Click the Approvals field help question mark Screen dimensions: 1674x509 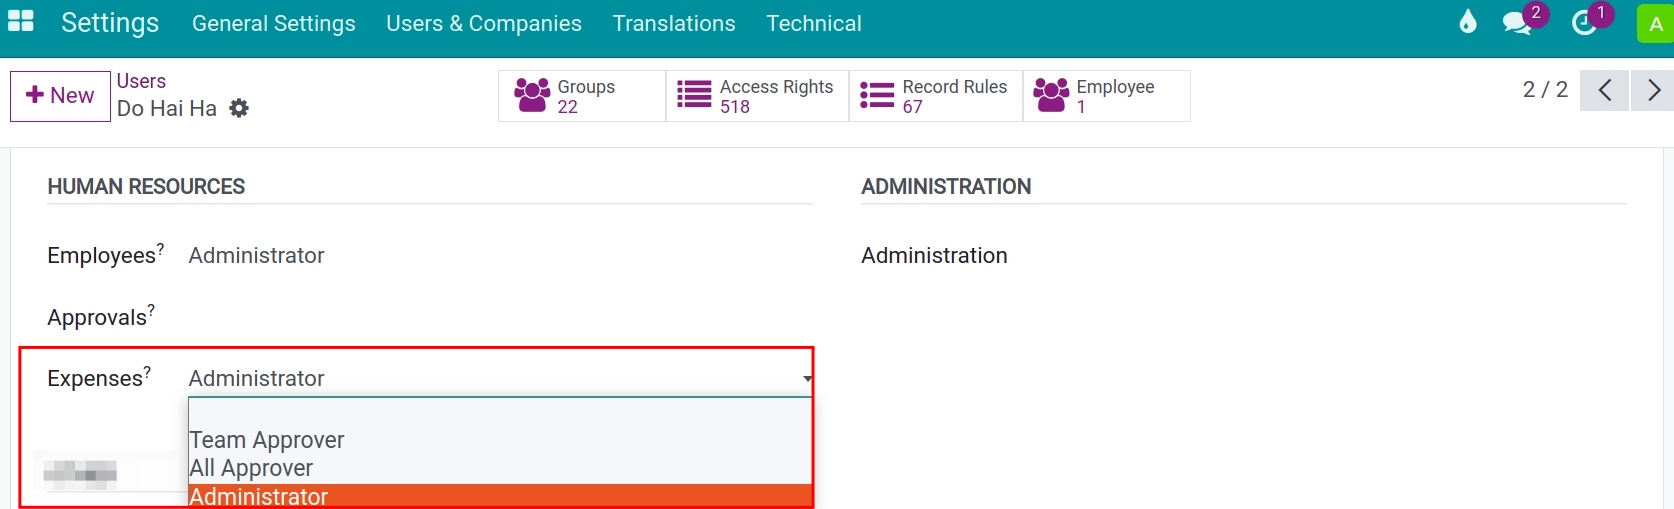[x=151, y=310]
